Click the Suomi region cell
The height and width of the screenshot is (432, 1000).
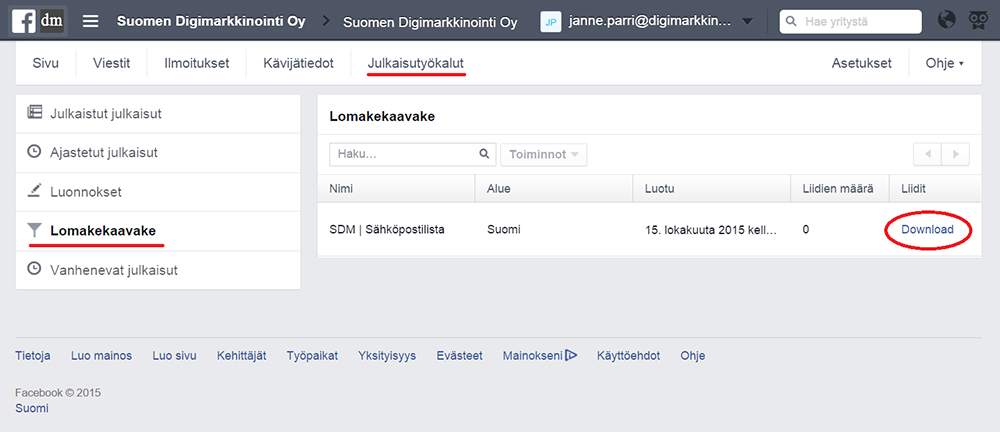[504, 230]
